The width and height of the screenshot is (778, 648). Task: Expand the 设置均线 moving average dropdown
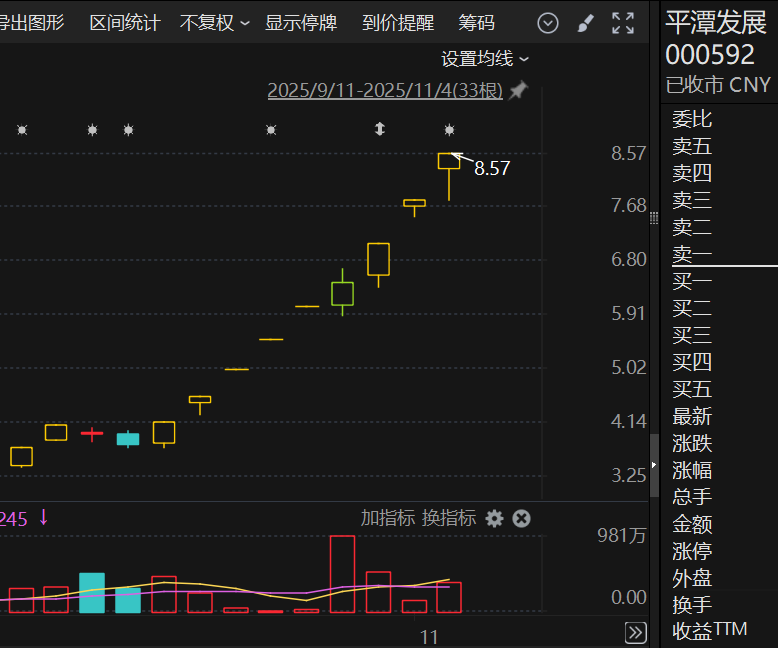point(485,59)
